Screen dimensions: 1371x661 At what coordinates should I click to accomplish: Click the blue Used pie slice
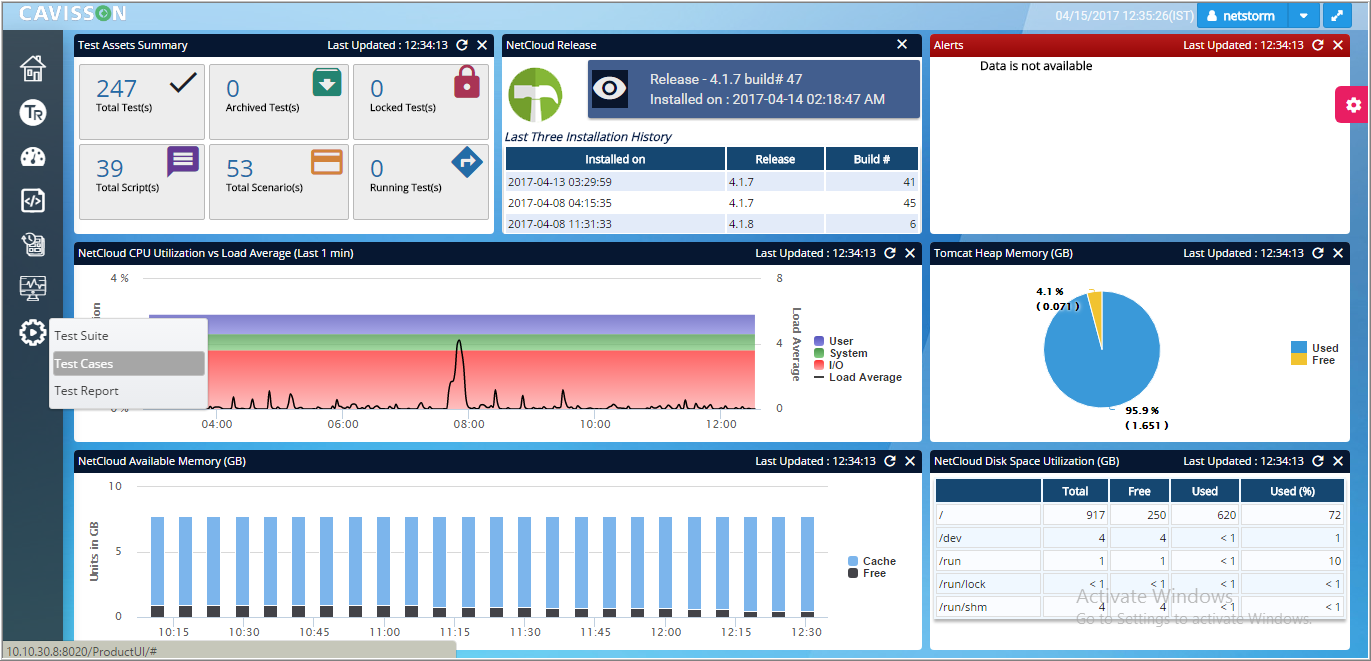(1100, 352)
